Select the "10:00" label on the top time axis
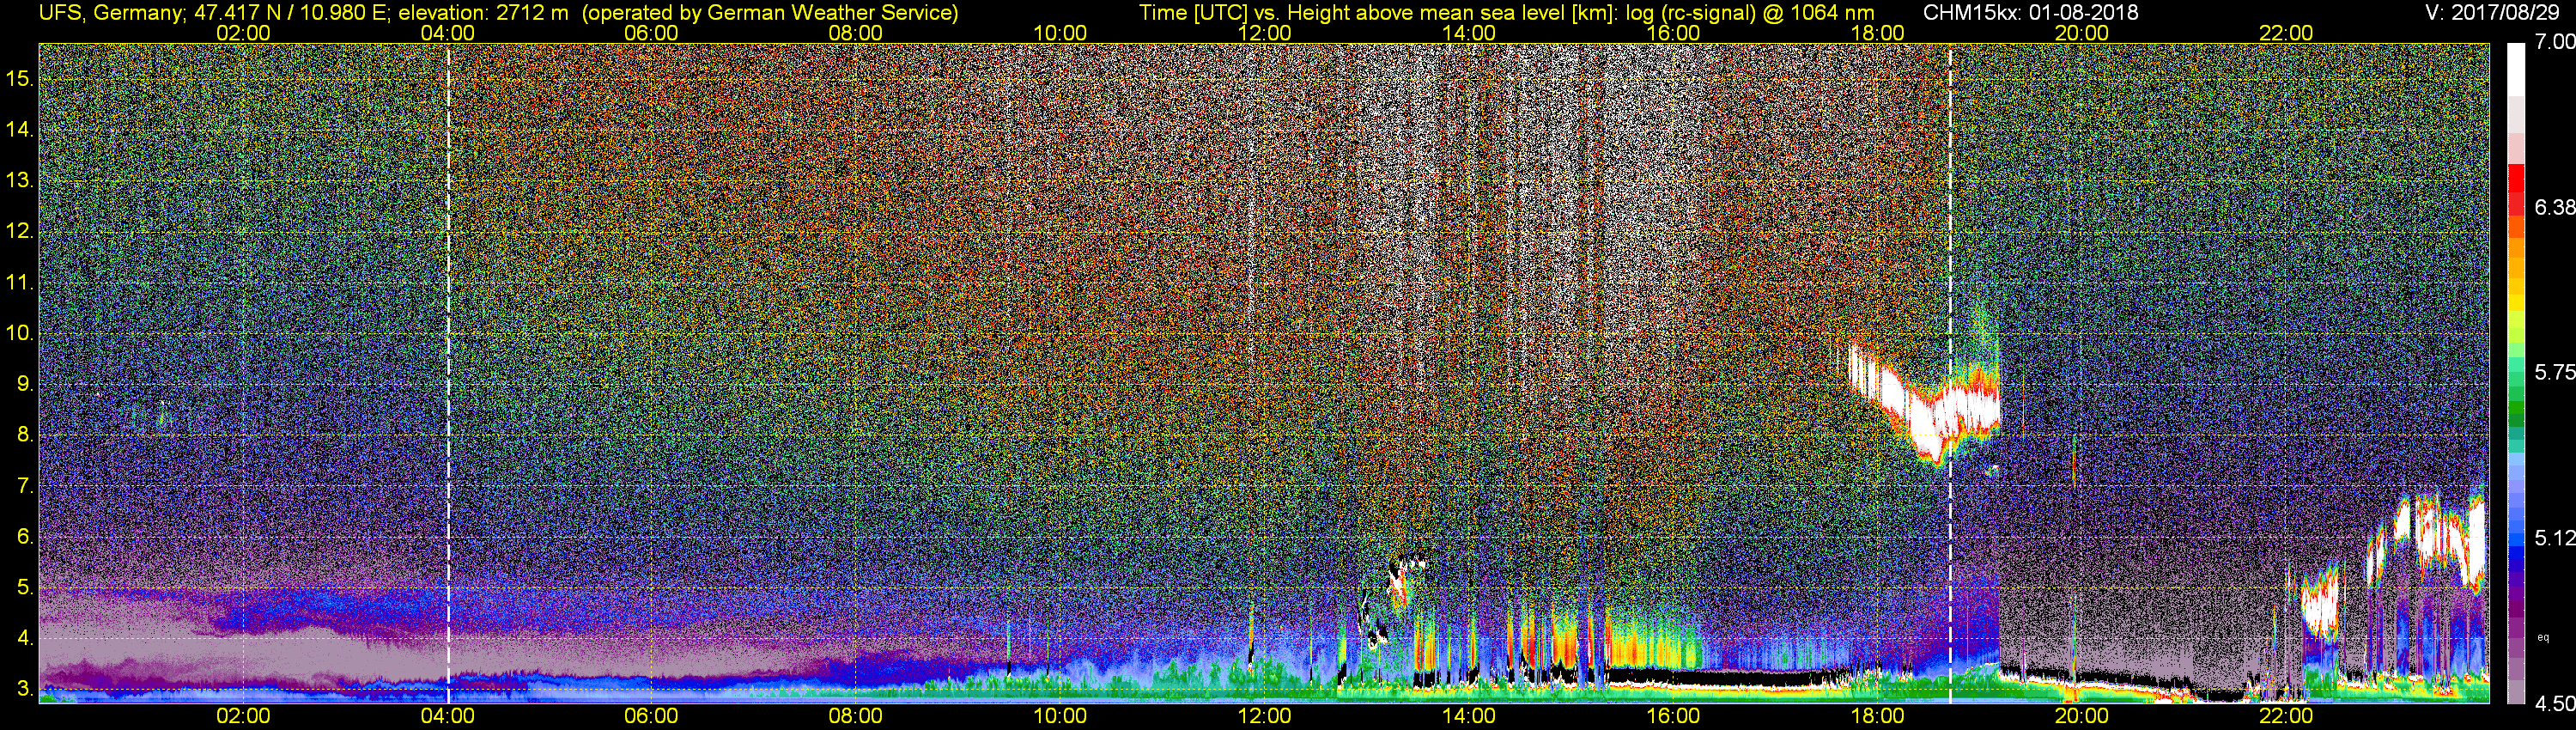The image size is (2576, 730). [1060, 33]
